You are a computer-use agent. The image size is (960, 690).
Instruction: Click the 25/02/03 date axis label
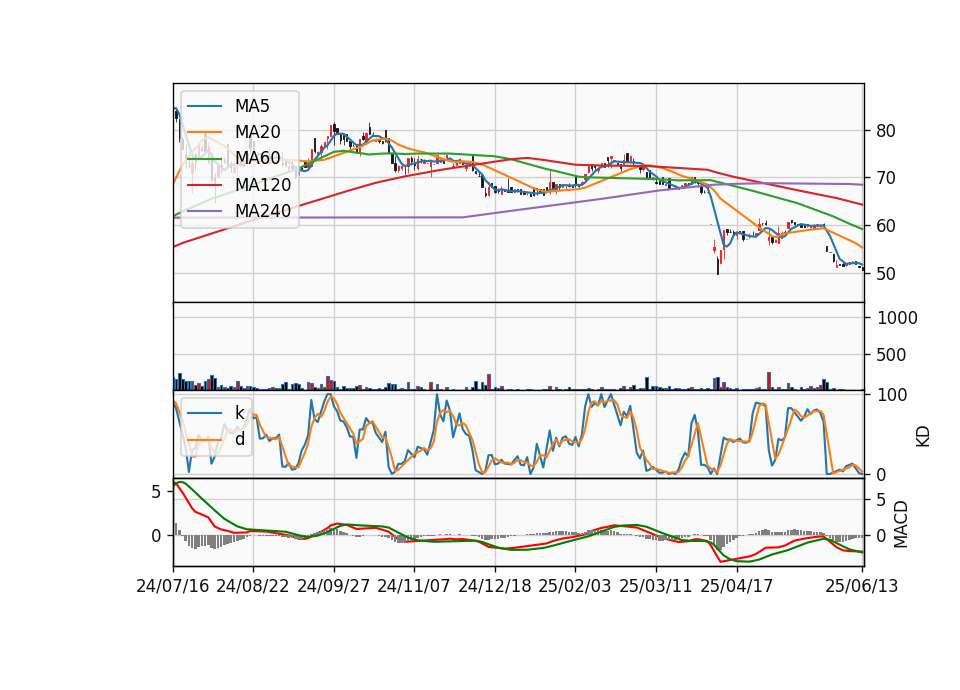(x=575, y=586)
